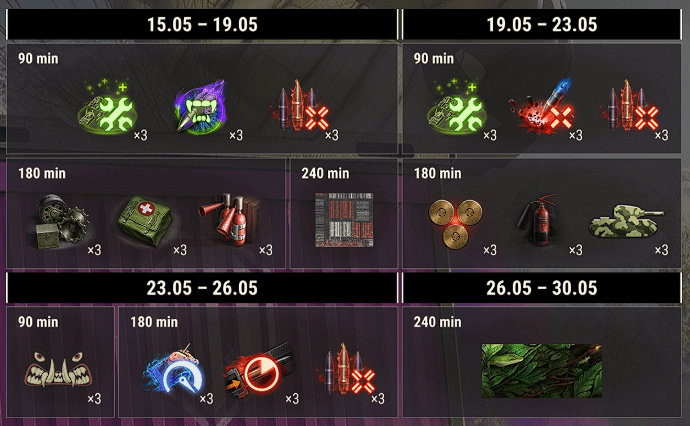Click the red automatic fire extinguishers icon
Screen dimensions: 690x426
pos(229,219)
